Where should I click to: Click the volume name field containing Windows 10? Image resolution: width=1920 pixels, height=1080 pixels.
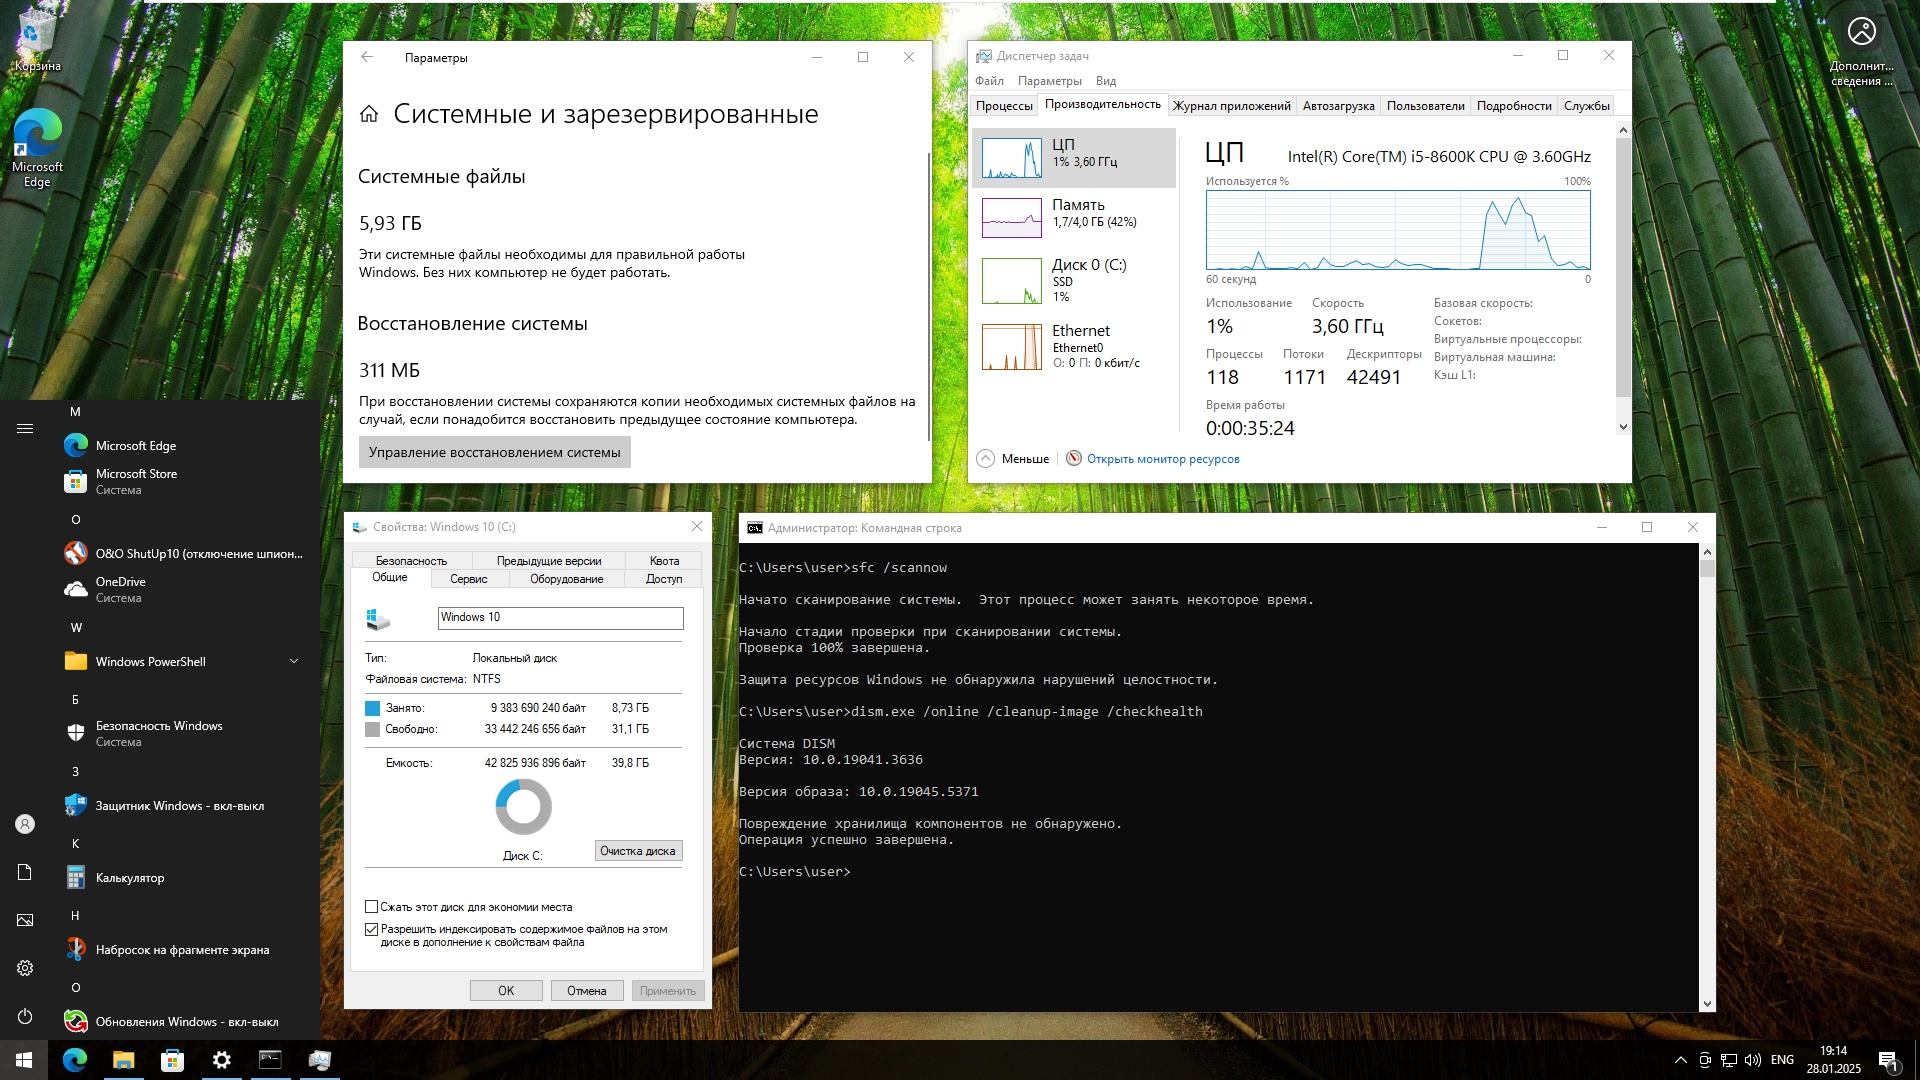pos(560,618)
